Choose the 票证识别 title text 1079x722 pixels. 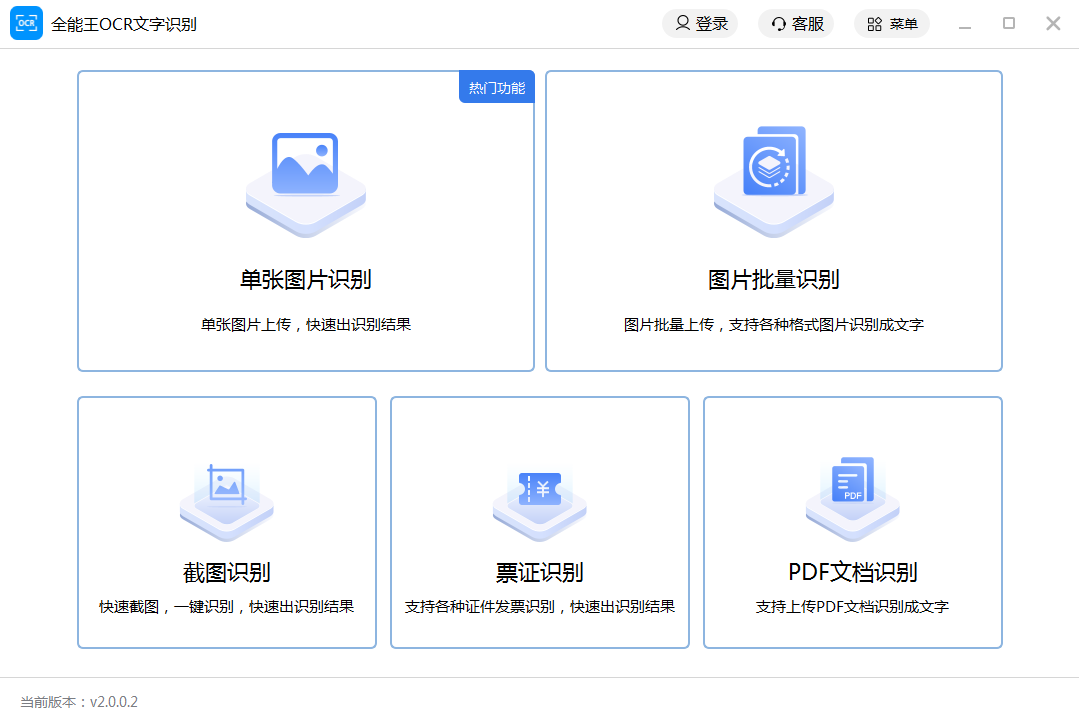point(540,573)
